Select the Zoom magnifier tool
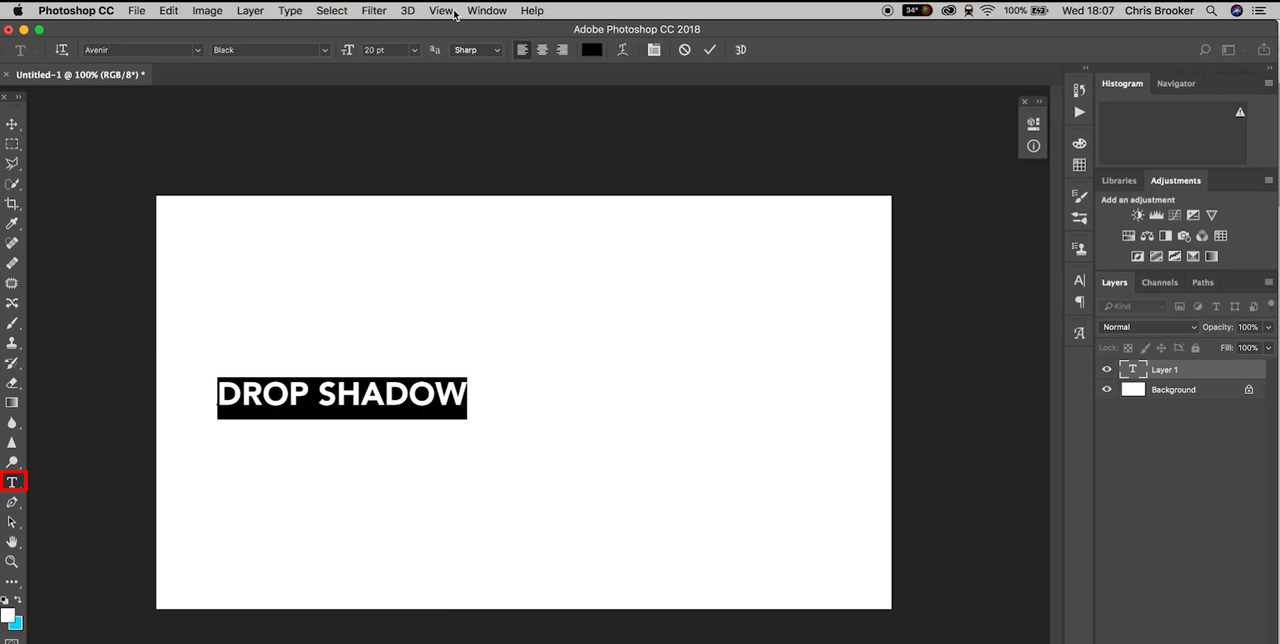The height and width of the screenshot is (644, 1280). (12, 562)
